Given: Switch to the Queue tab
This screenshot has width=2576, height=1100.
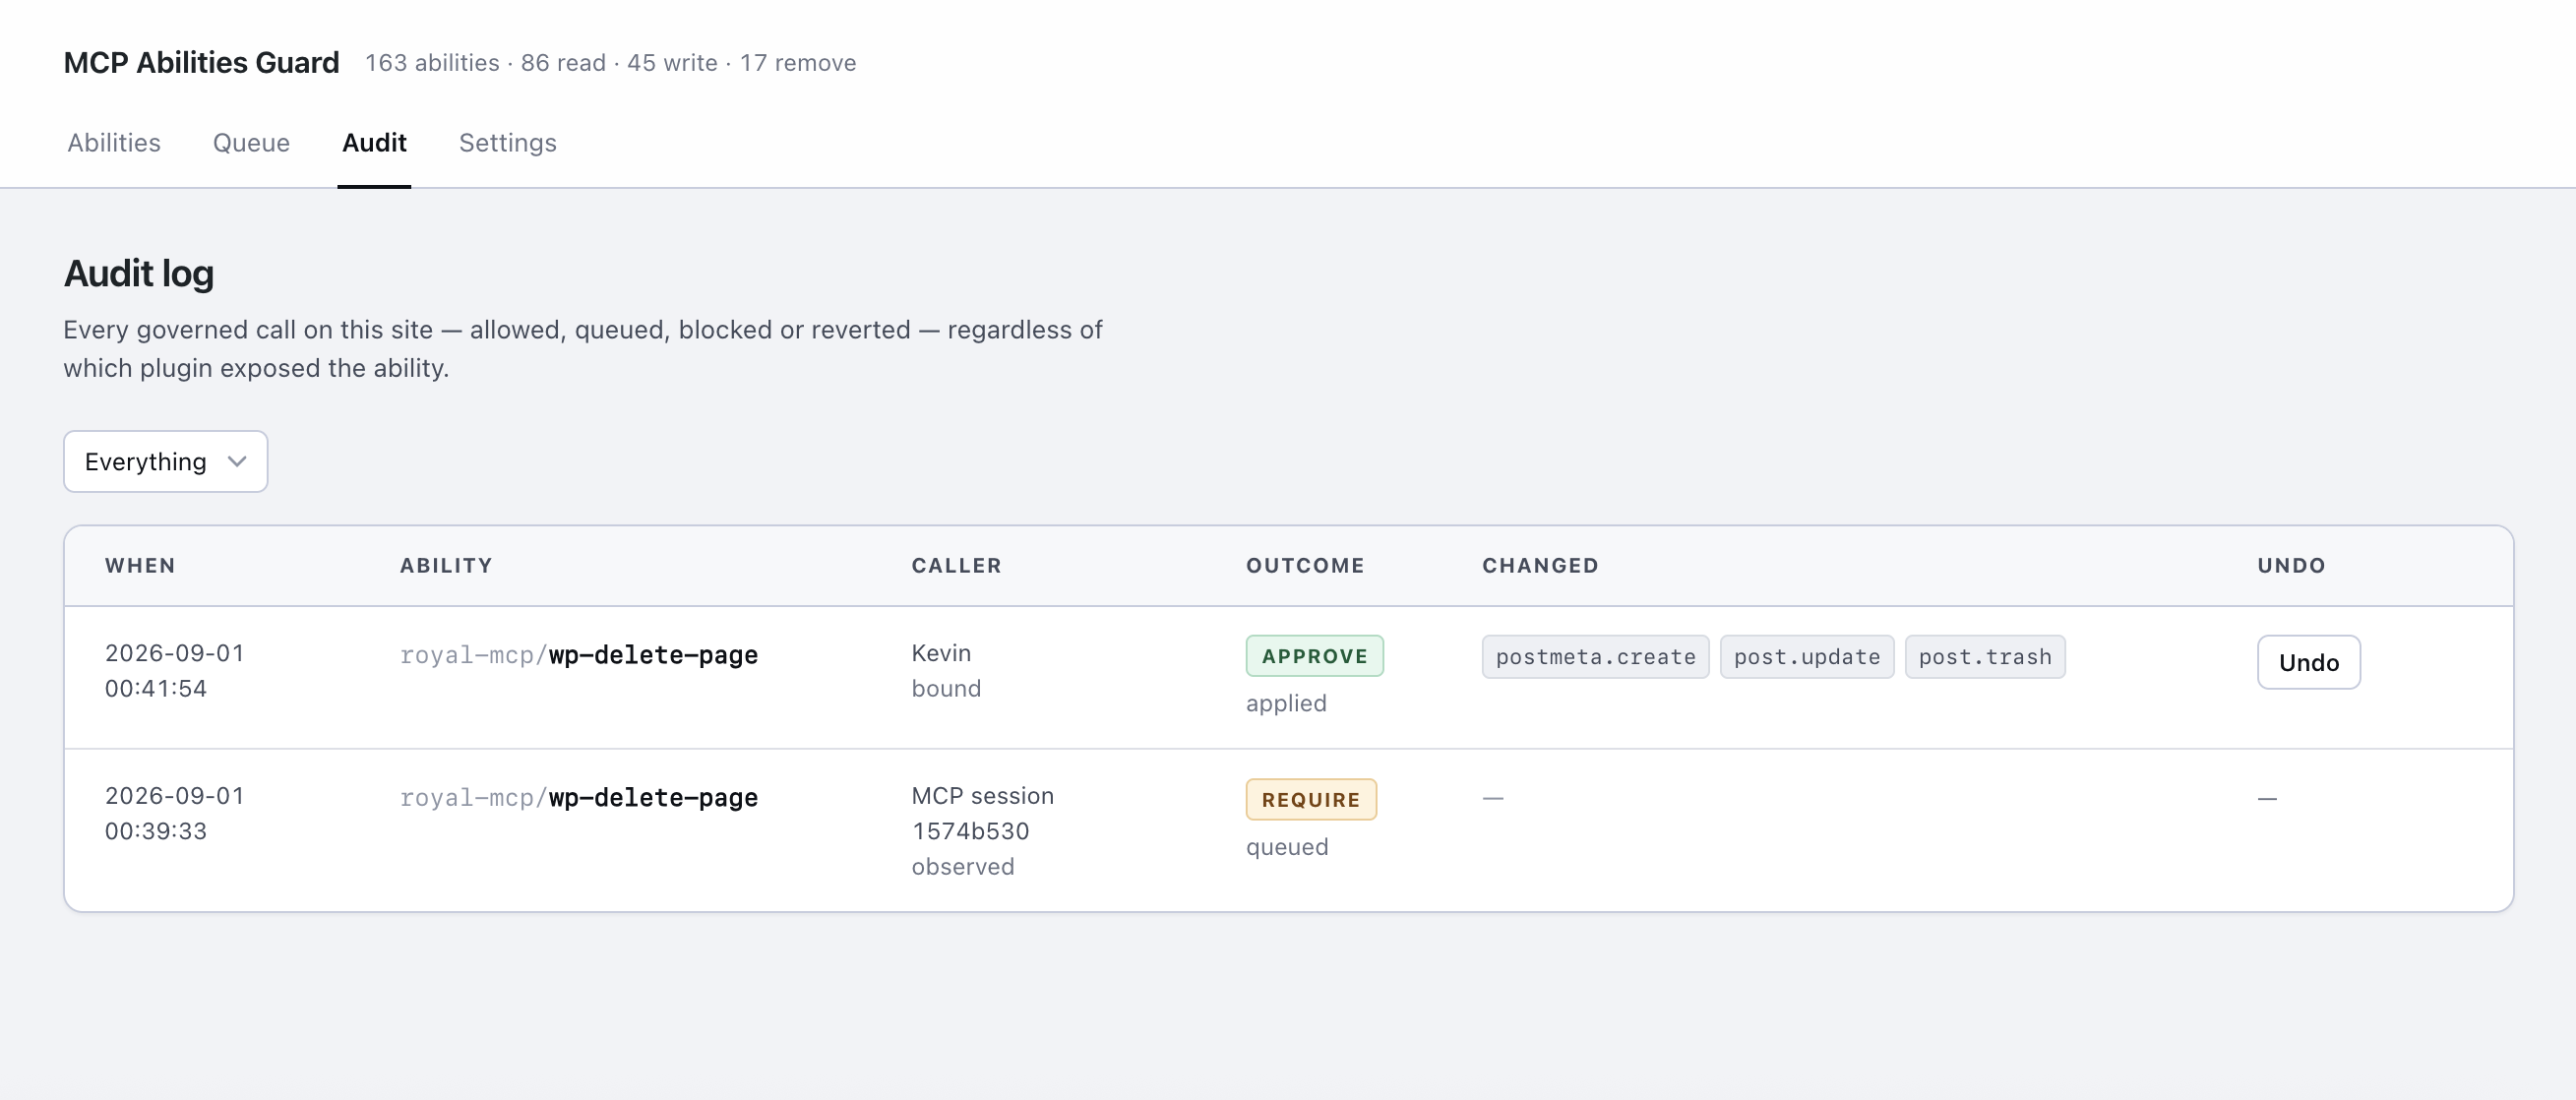Looking at the screenshot, I should tap(251, 142).
